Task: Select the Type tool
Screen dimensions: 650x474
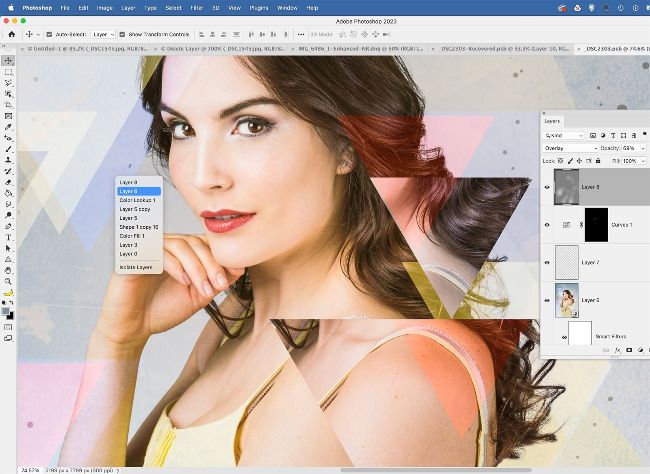Action: point(9,236)
